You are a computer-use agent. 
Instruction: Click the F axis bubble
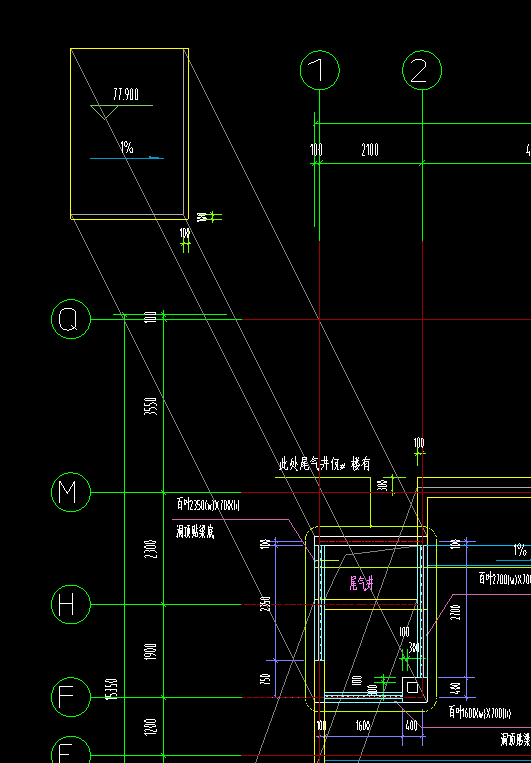click(x=71, y=697)
